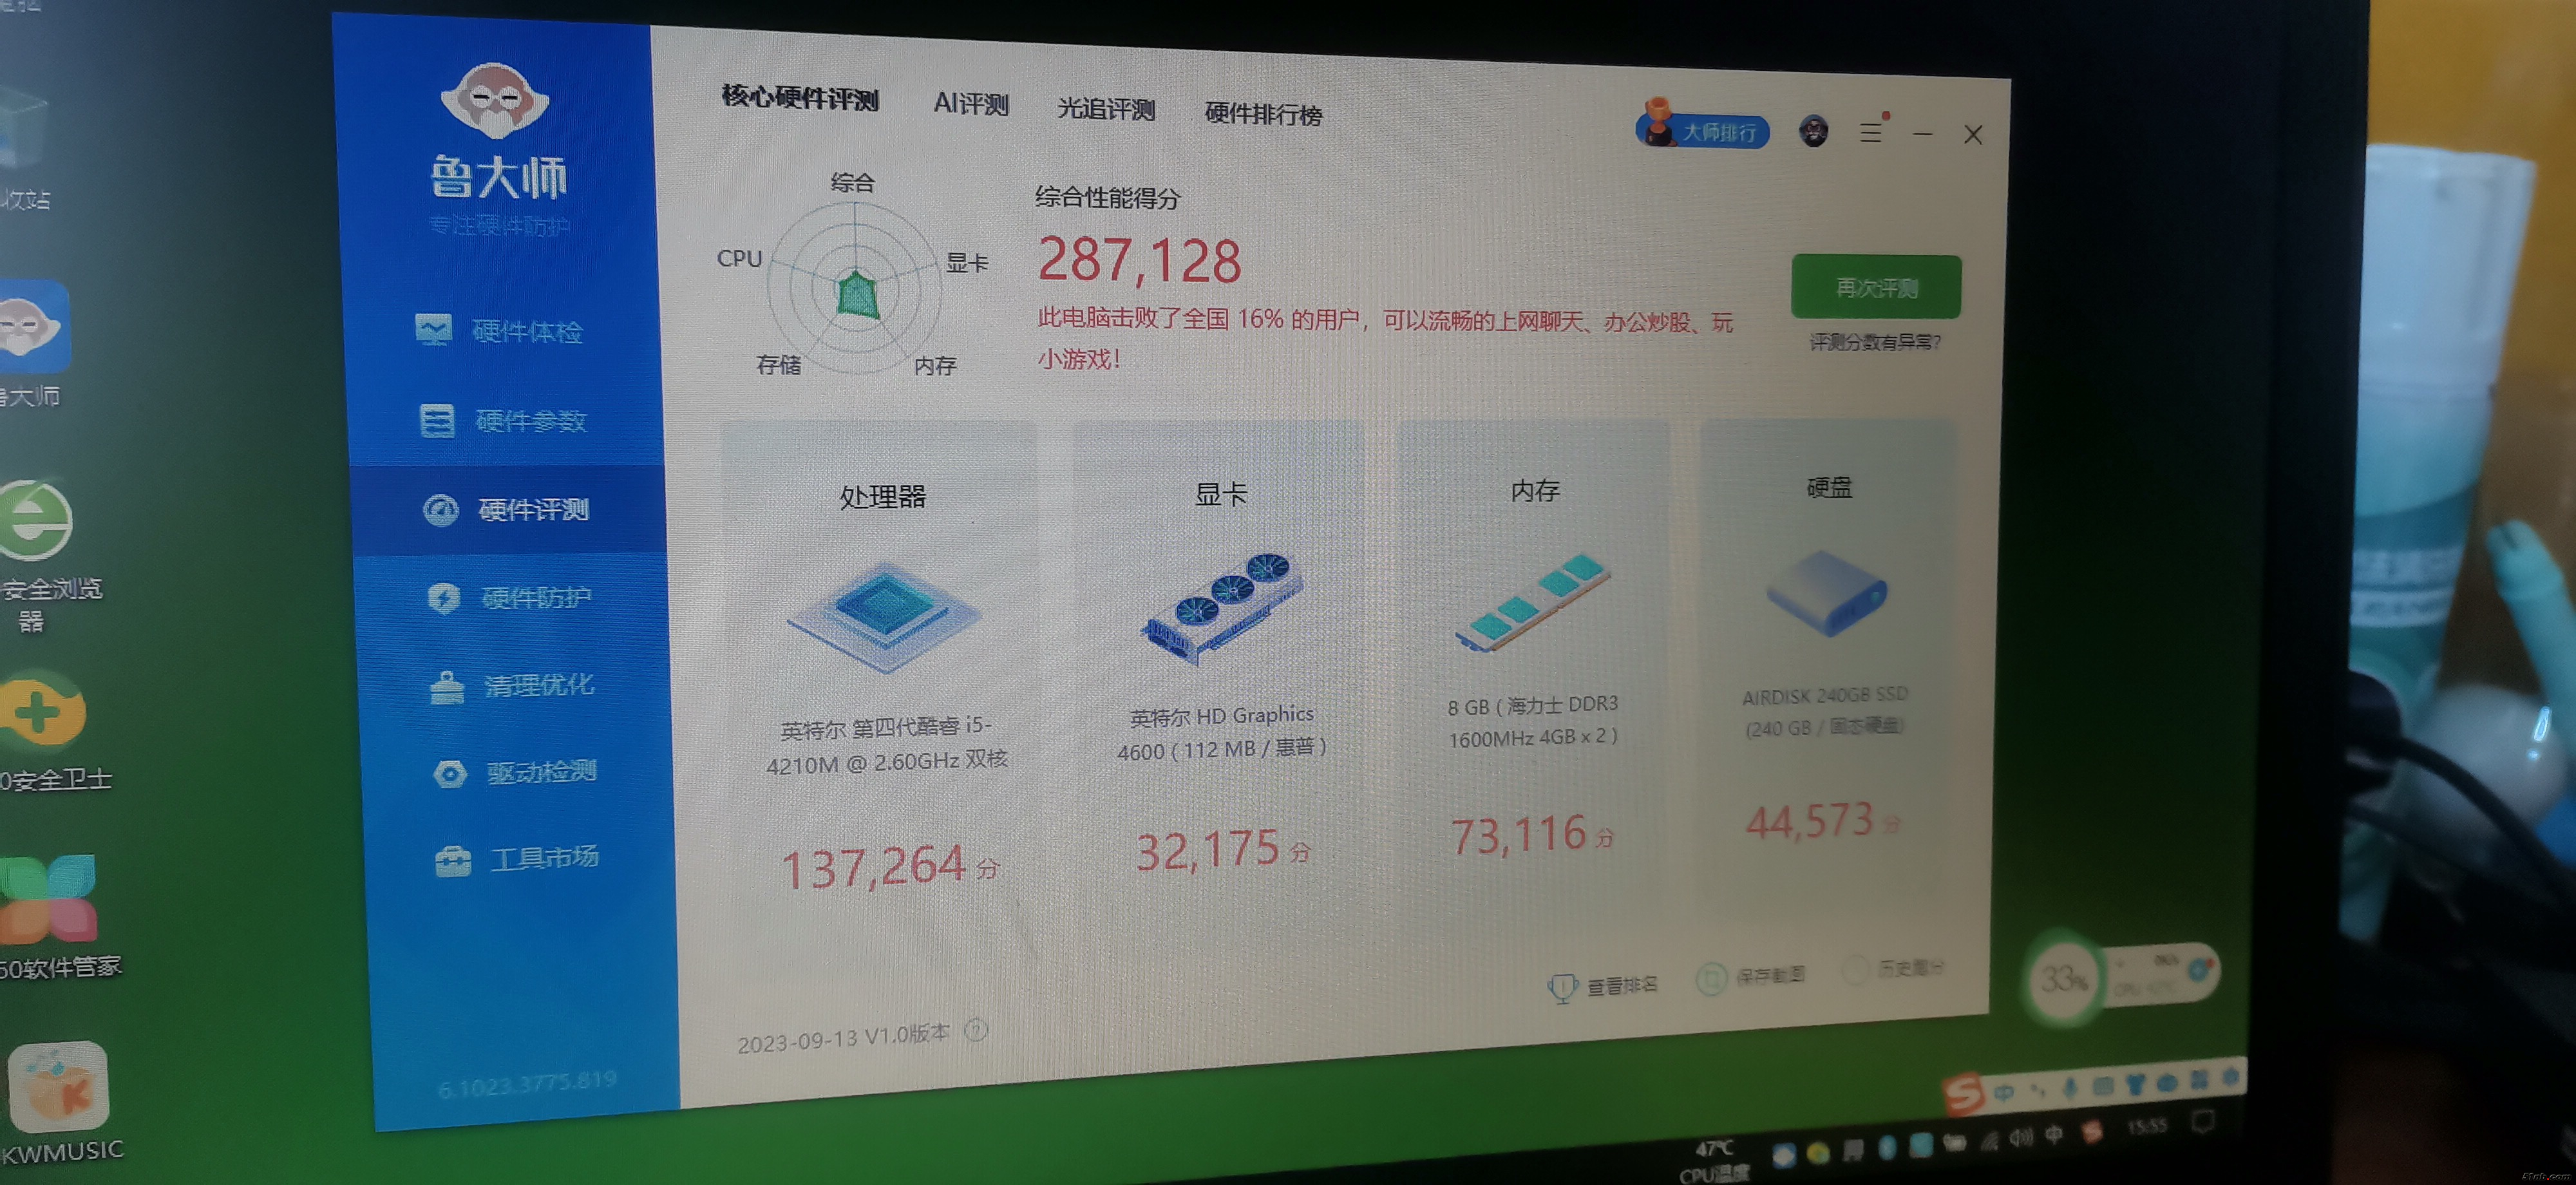Click the taskbar clock 15:55
The width and height of the screenshot is (2576, 1185).
pyautogui.click(x=2148, y=1126)
